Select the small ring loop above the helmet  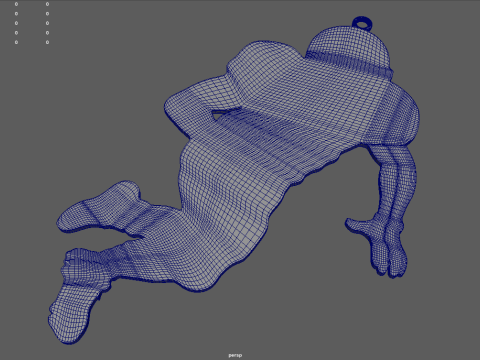click(x=363, y=23)
